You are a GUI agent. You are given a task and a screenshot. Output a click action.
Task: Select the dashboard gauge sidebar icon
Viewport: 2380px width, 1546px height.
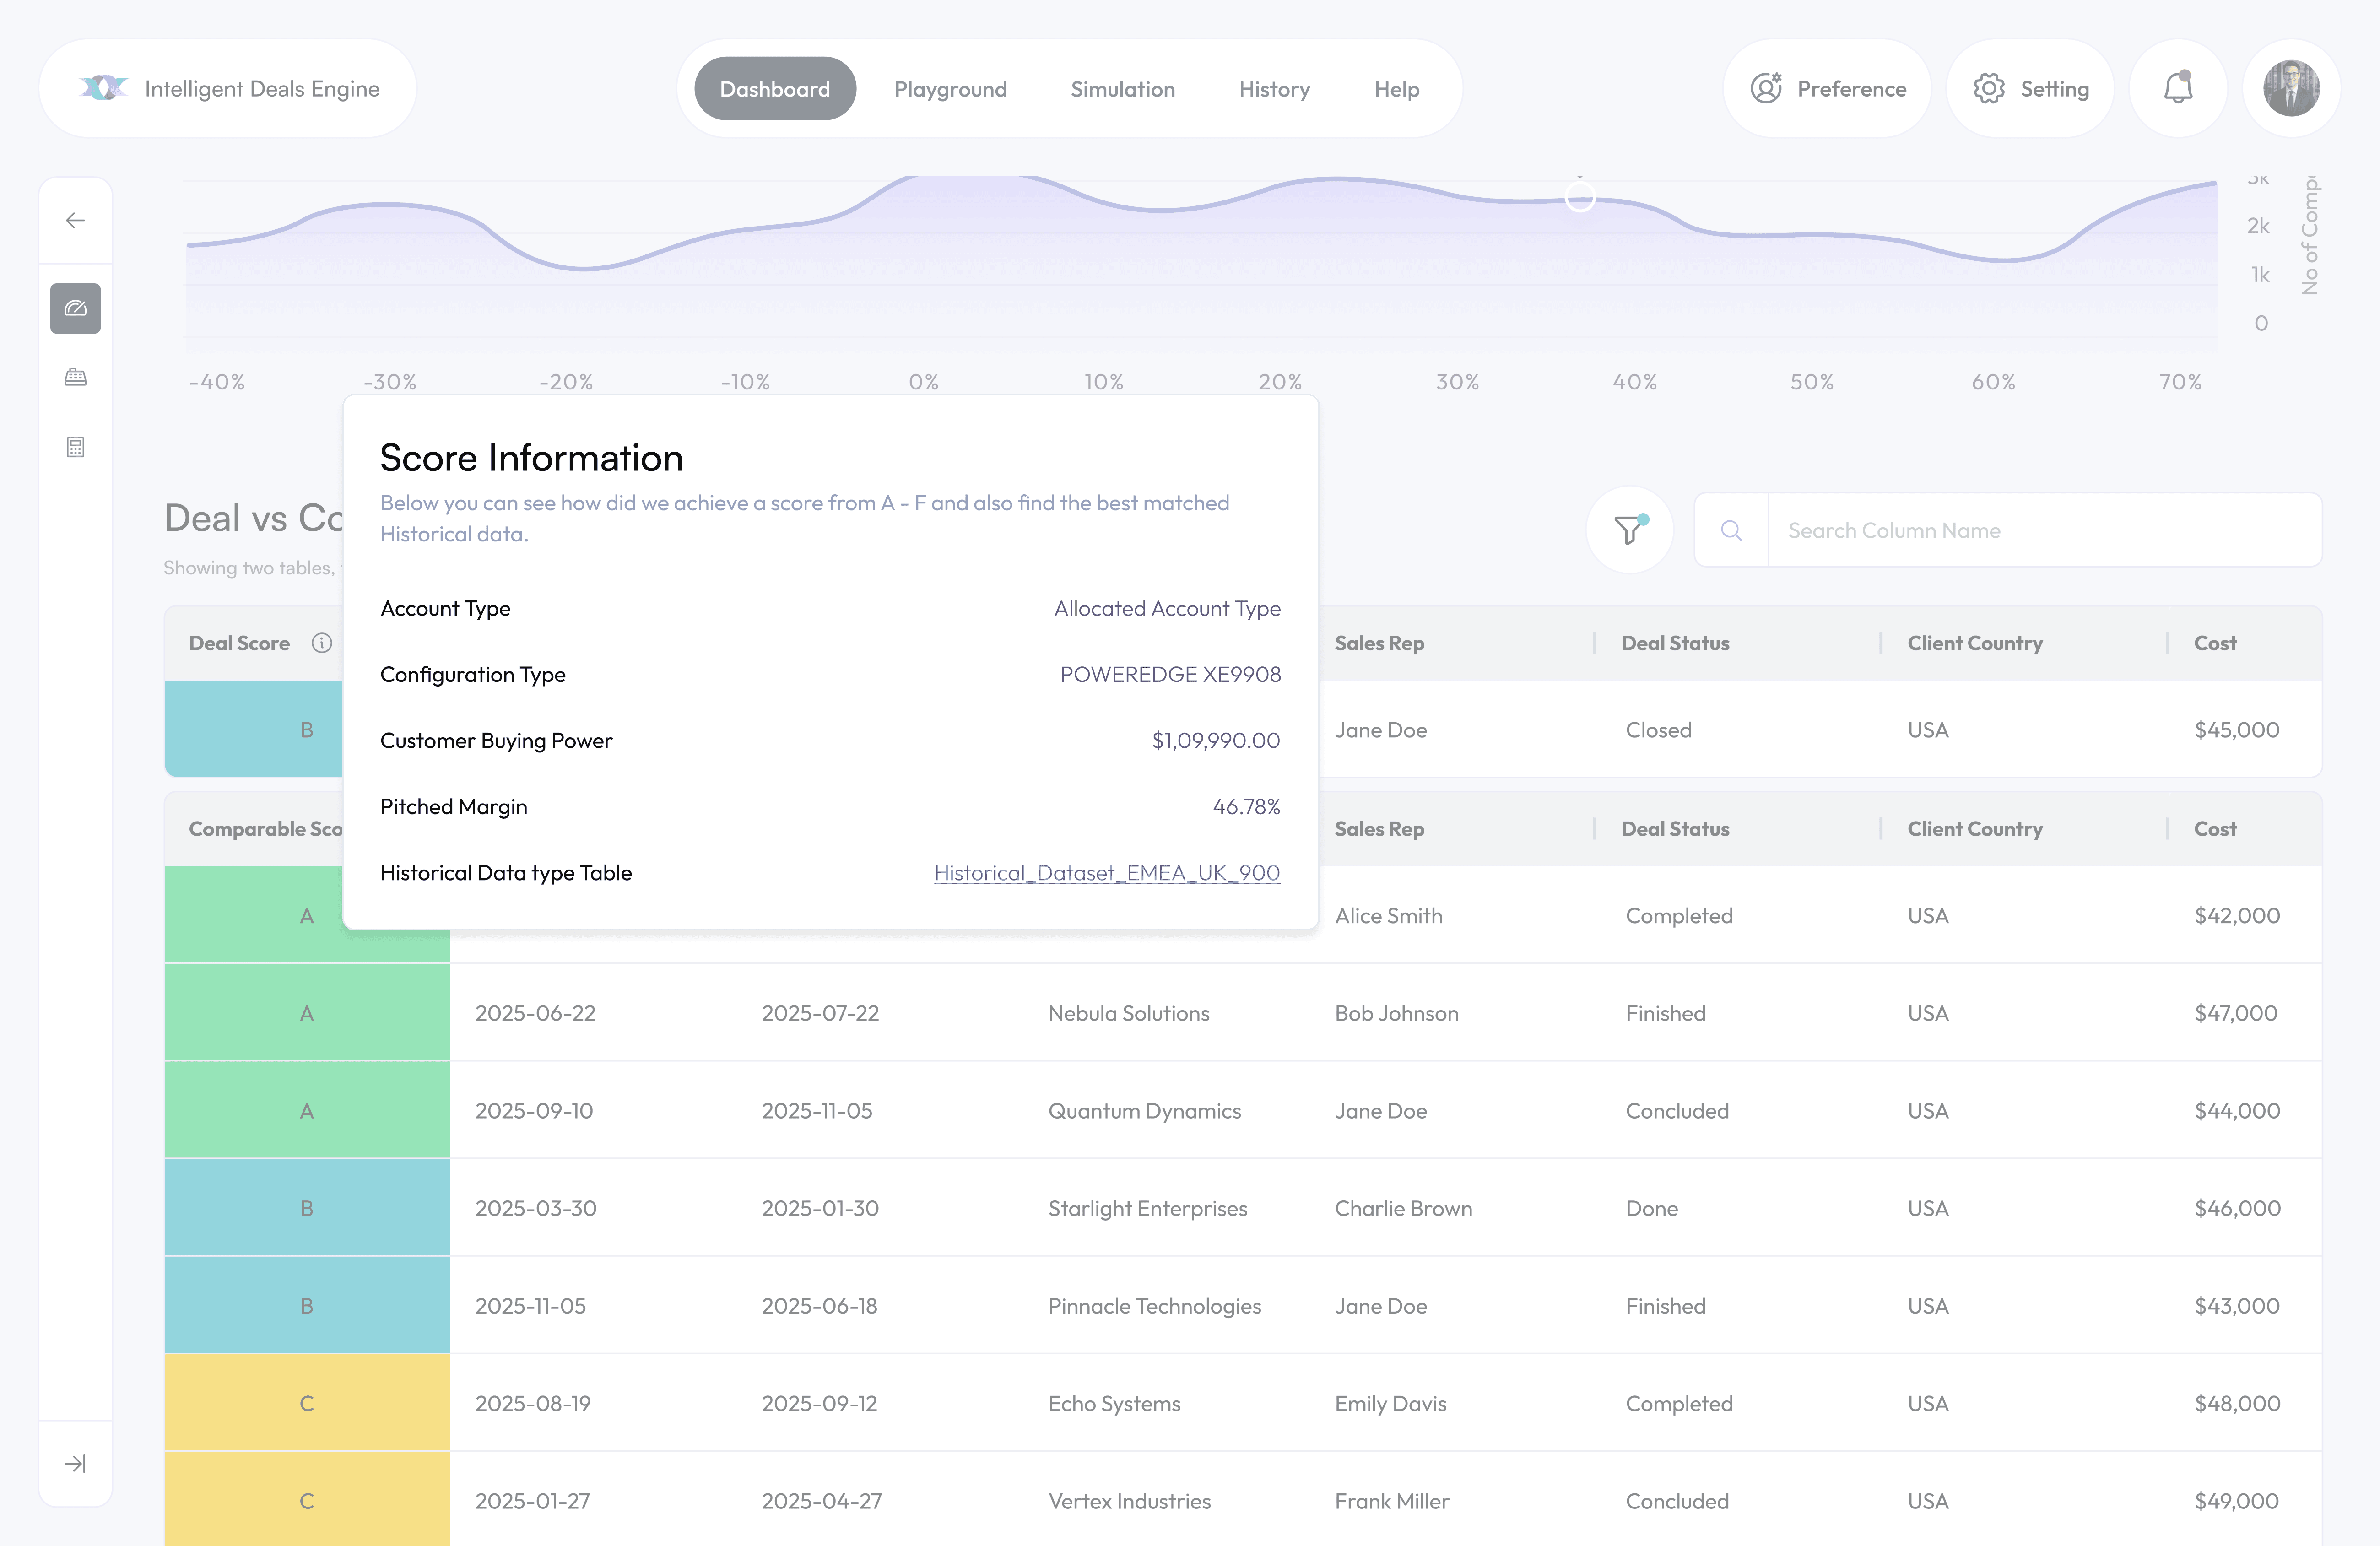(x=75, y=308)
